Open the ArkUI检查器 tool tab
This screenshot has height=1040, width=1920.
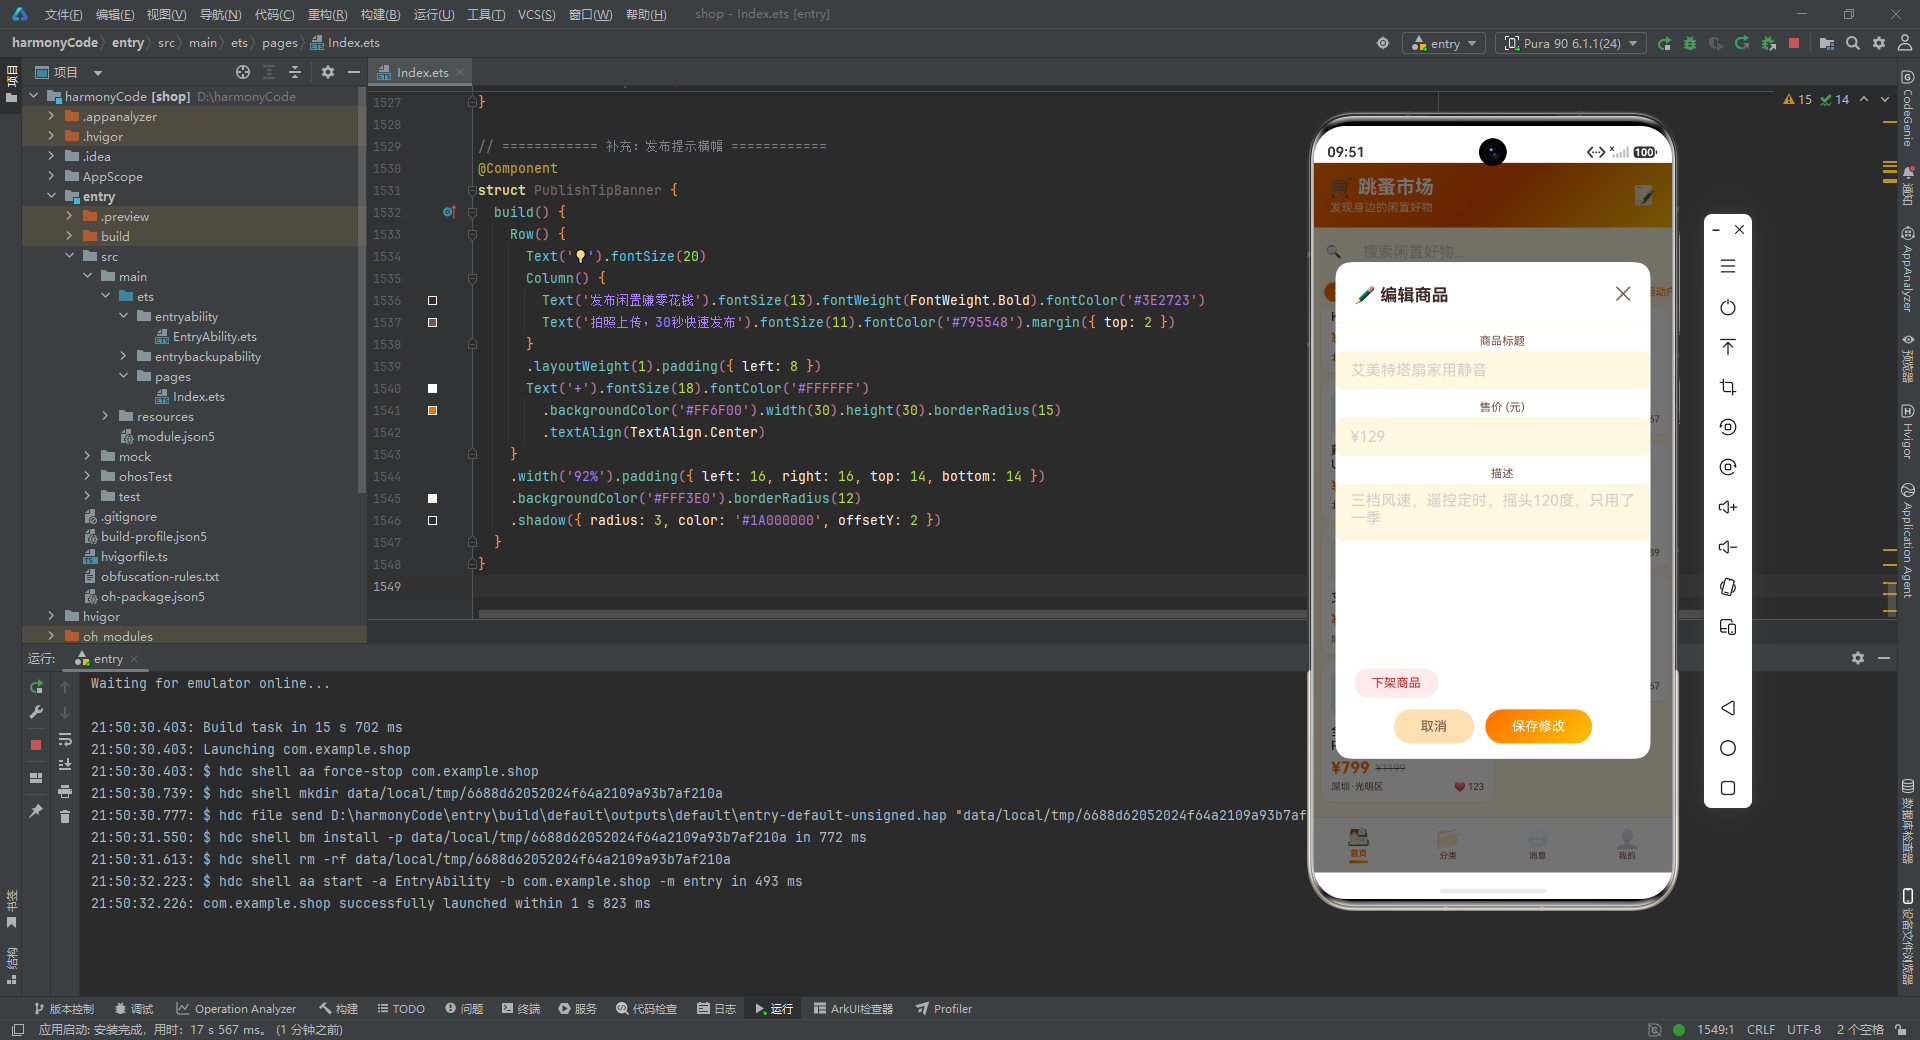pyautogui.click(x=853, y=1009)
